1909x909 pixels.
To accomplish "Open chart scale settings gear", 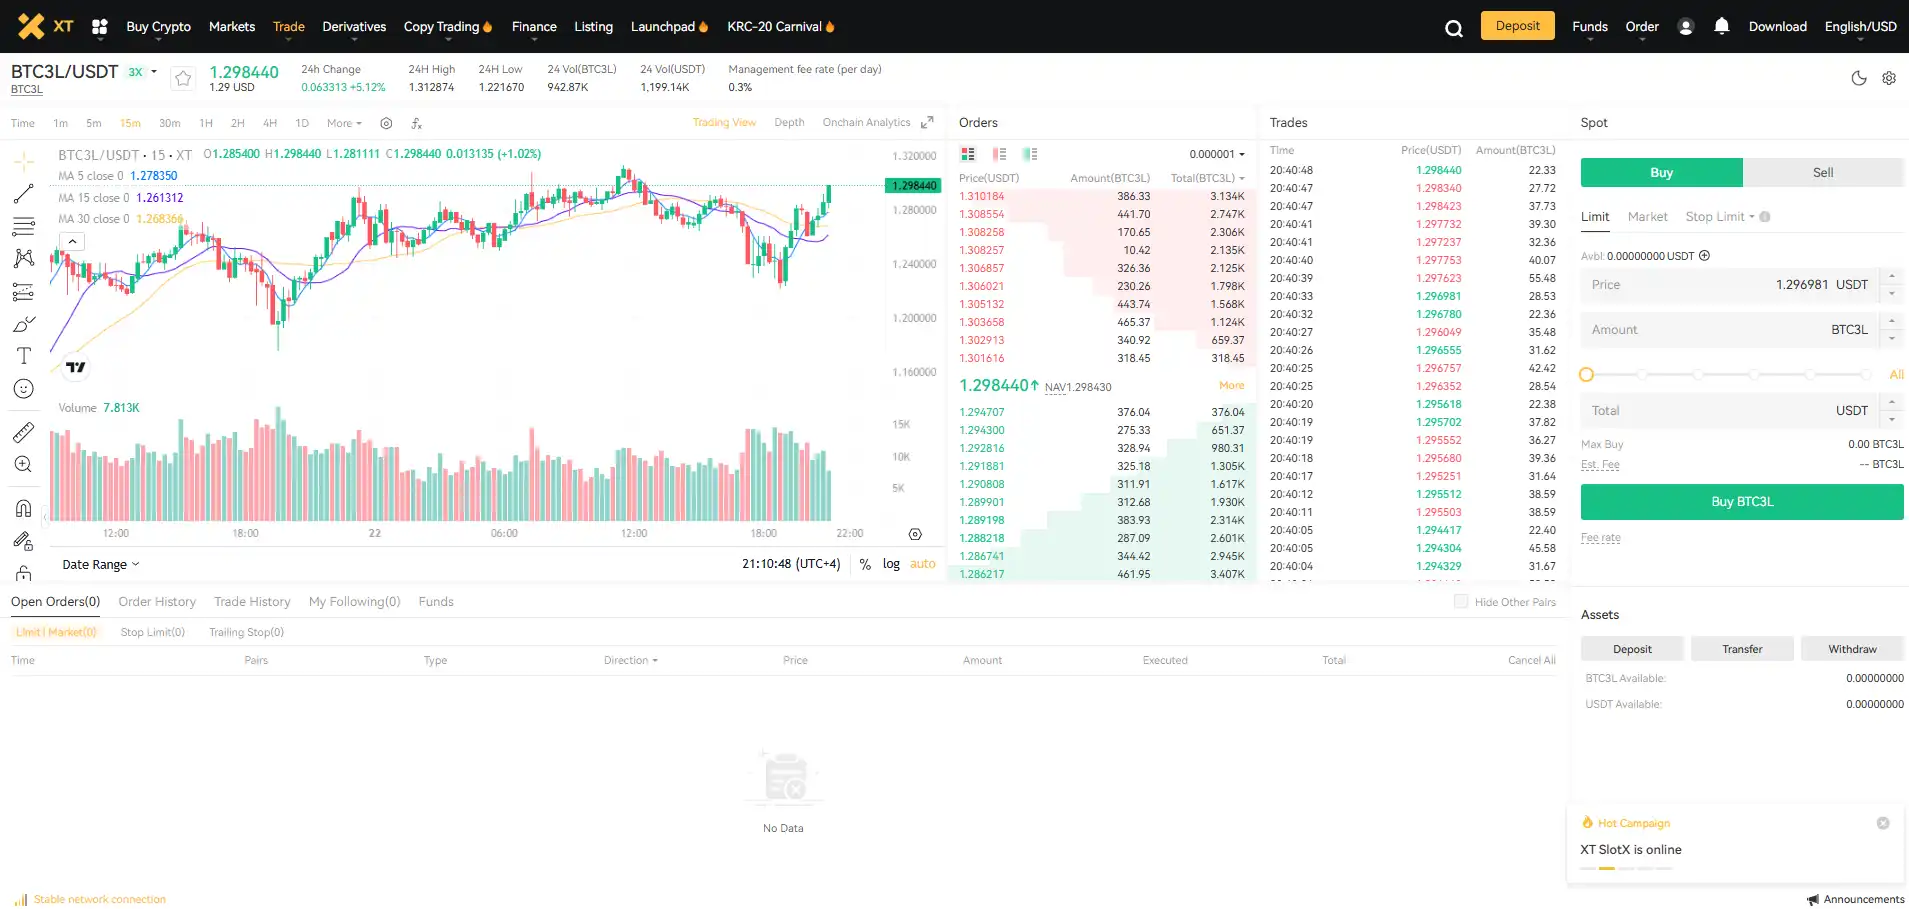I will tap(915, 534).
